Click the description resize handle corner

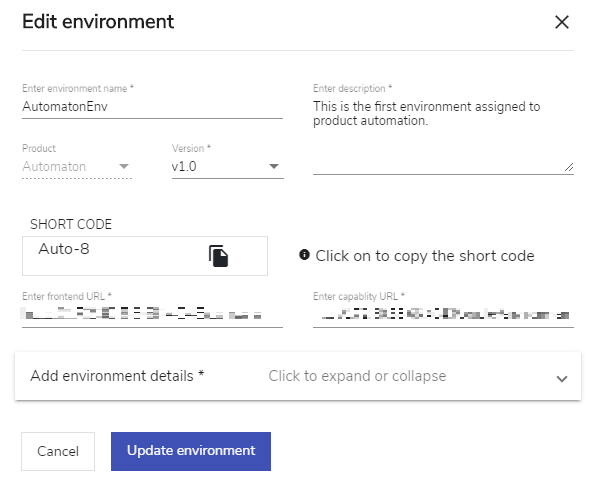click(x=568, y=167)
